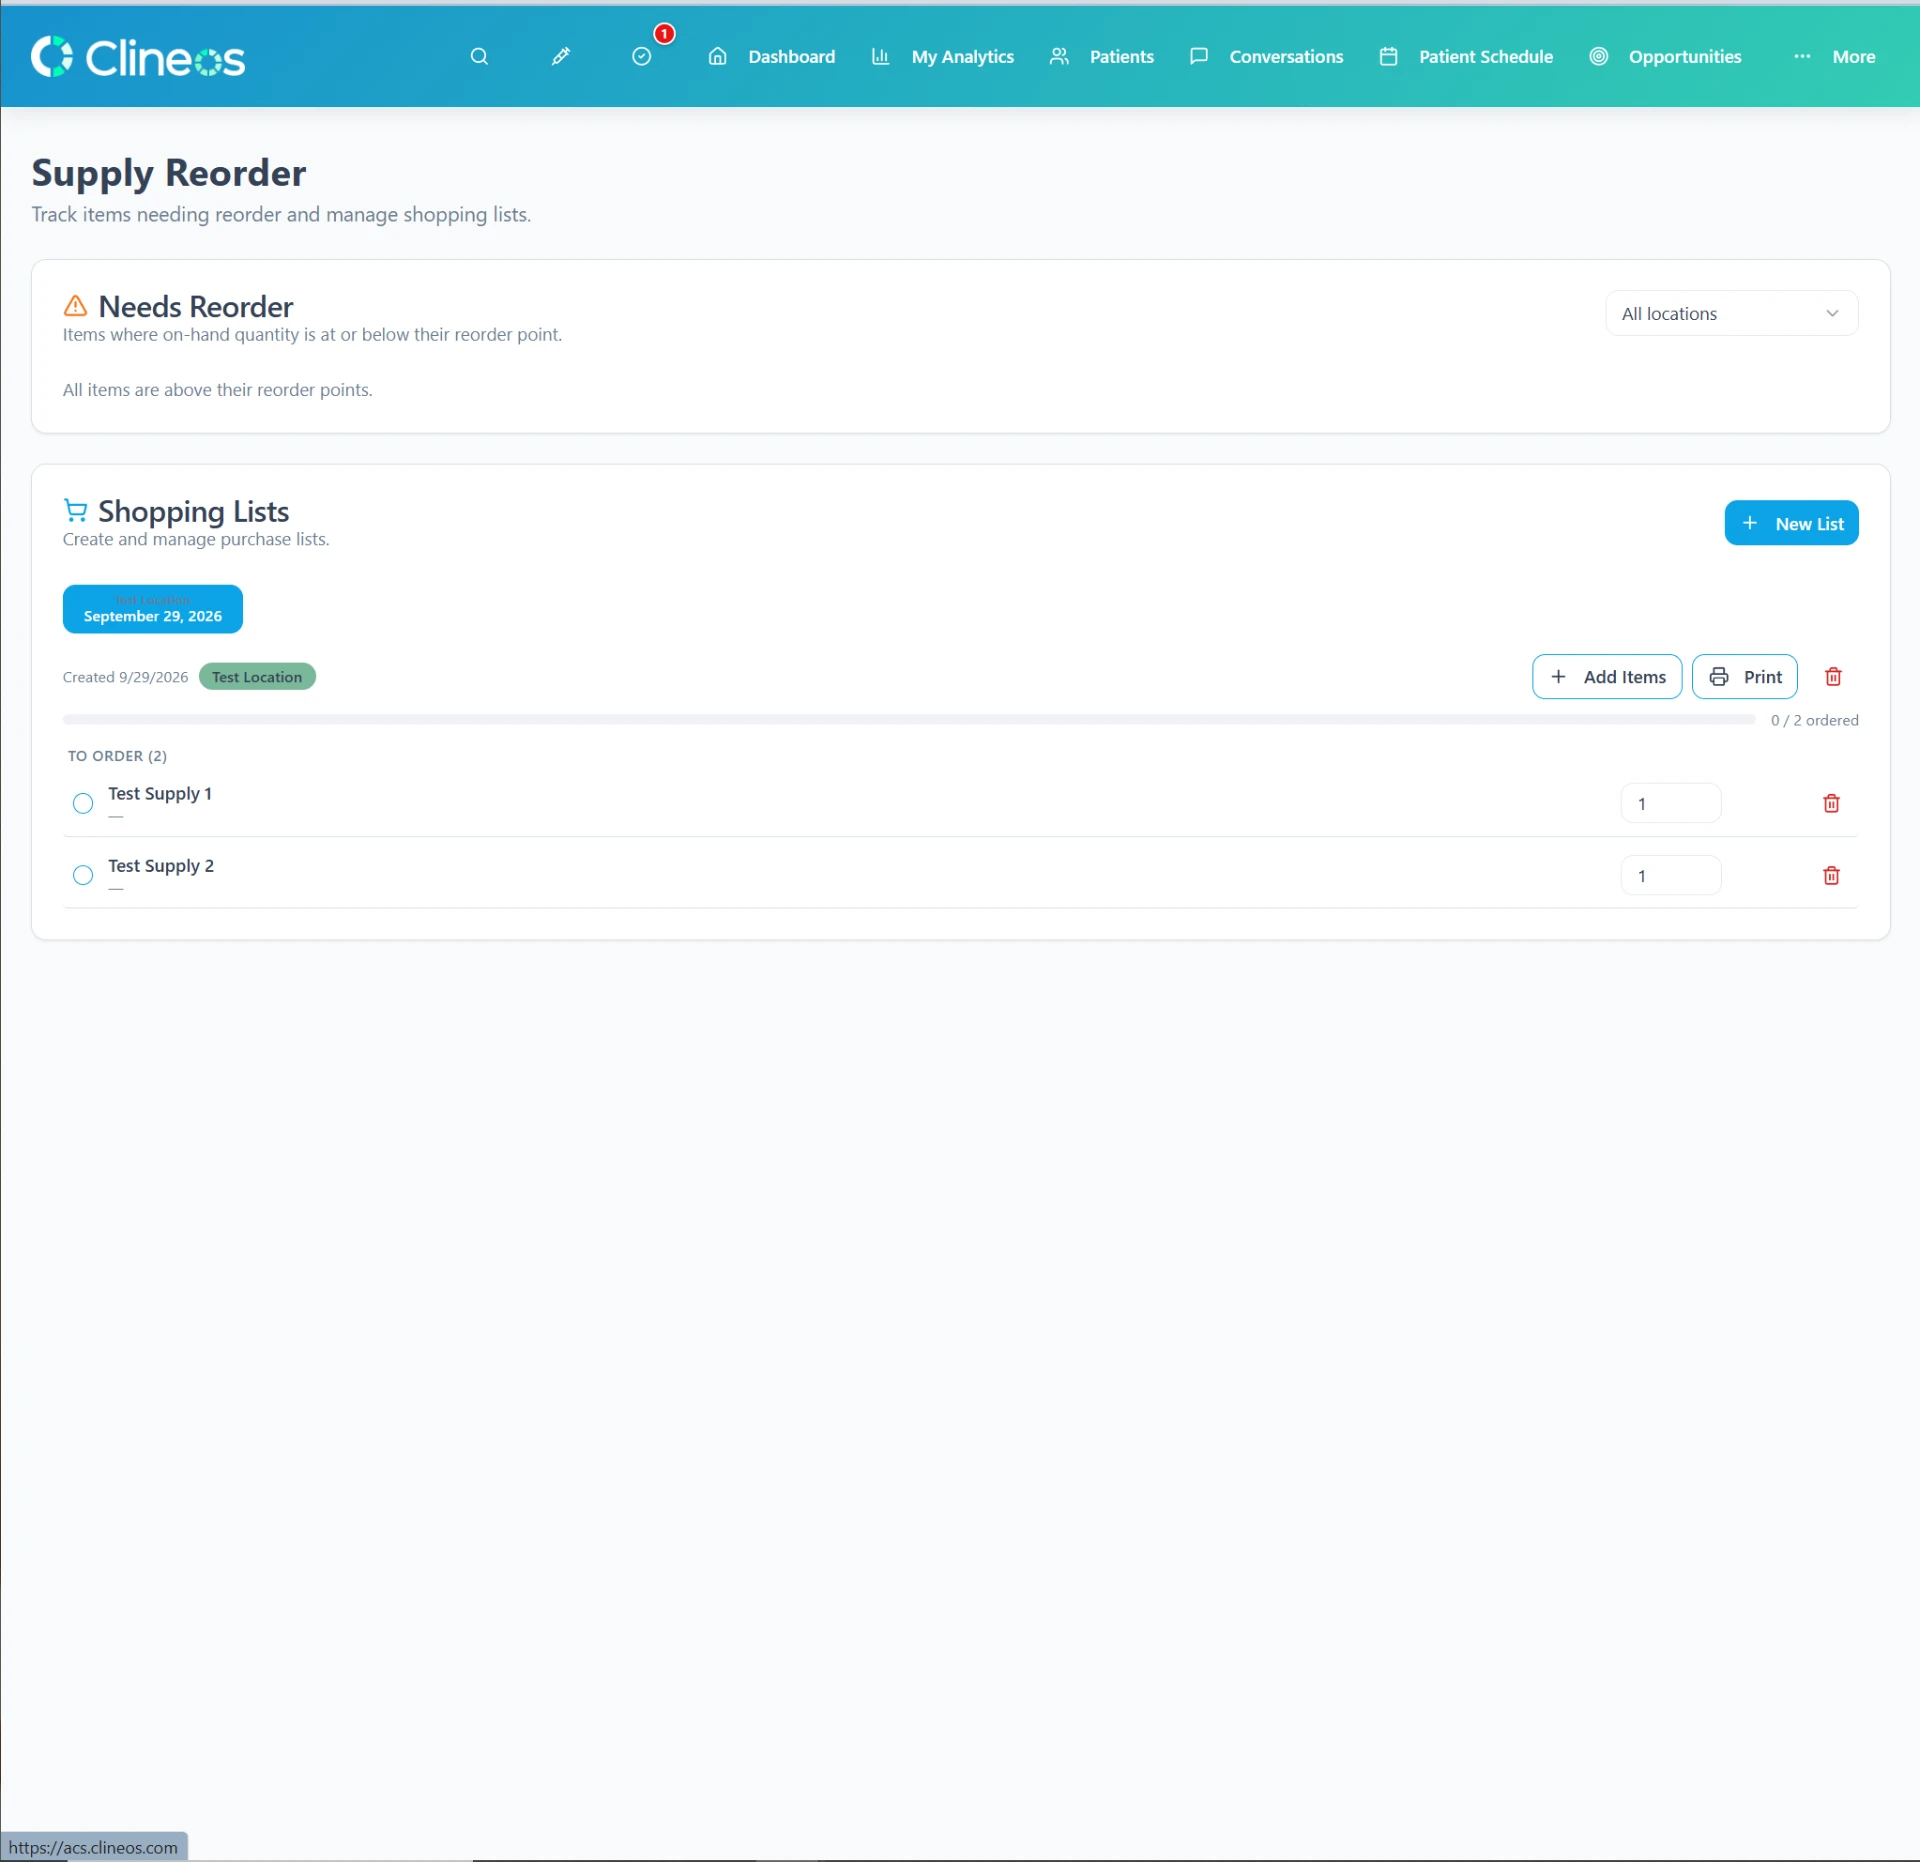Print the shopping list
The width and height of the screenshot is (1920, 1862).
click(x=1744, y=677)
